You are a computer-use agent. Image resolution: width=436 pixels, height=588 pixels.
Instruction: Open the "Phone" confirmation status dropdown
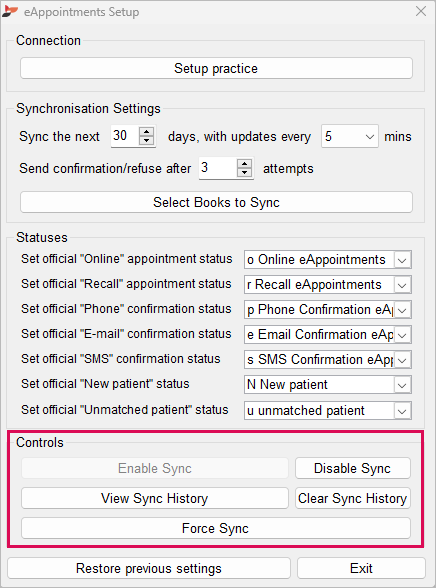[x=402, y=310]
